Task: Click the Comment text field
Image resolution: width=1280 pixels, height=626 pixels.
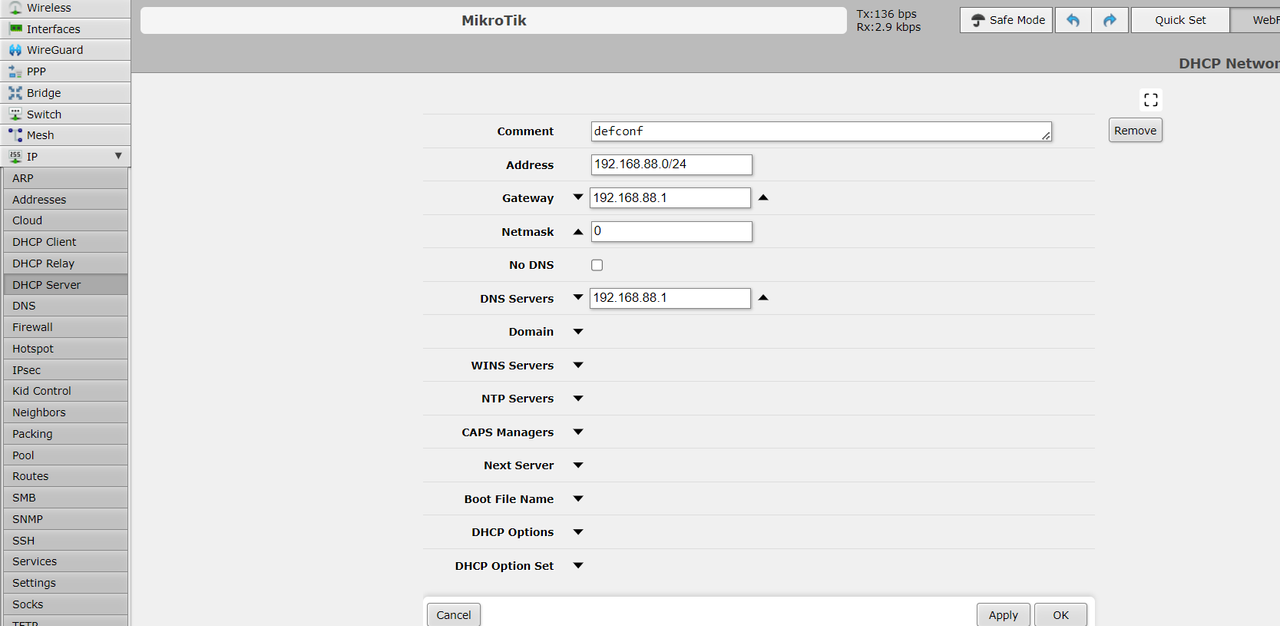Action: click(x=821, y=131)
